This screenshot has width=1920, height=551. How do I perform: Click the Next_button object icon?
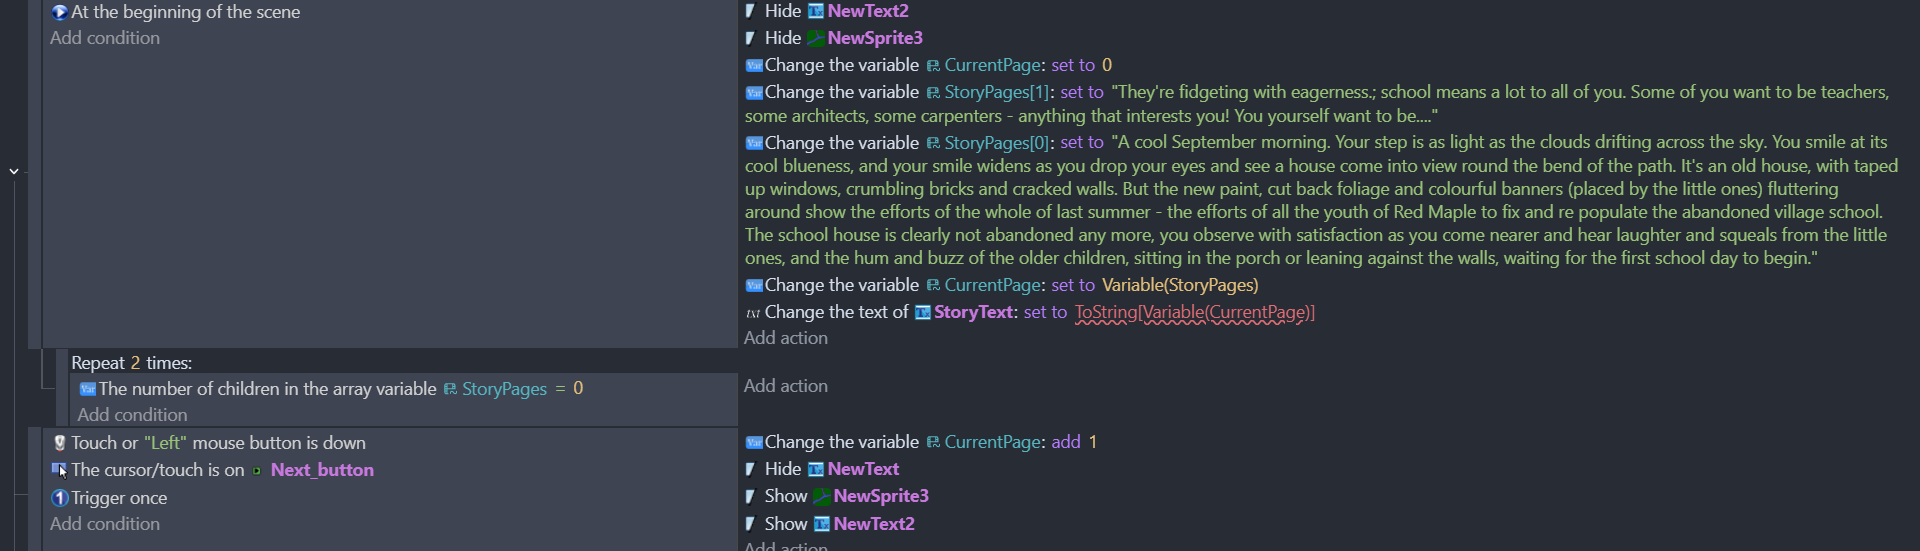coord(257,471)
